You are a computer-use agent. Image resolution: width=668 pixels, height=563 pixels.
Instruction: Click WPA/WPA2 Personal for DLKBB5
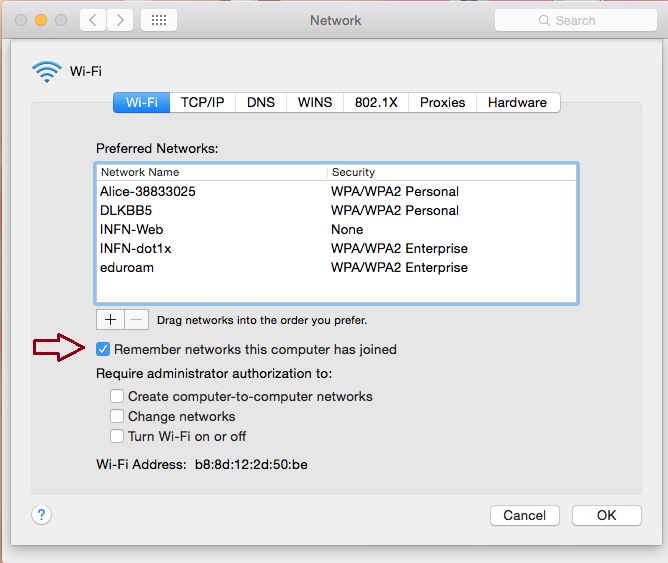tap(395, 210)
